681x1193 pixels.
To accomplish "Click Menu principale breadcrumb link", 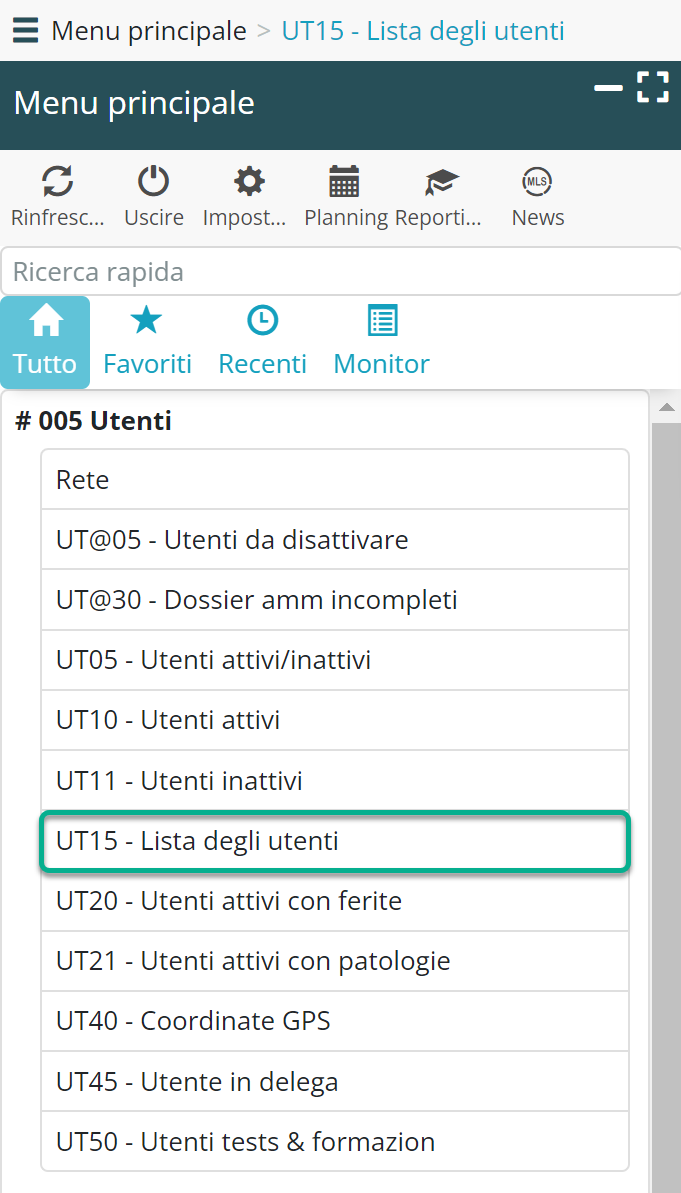I will [x=149, y=31].
